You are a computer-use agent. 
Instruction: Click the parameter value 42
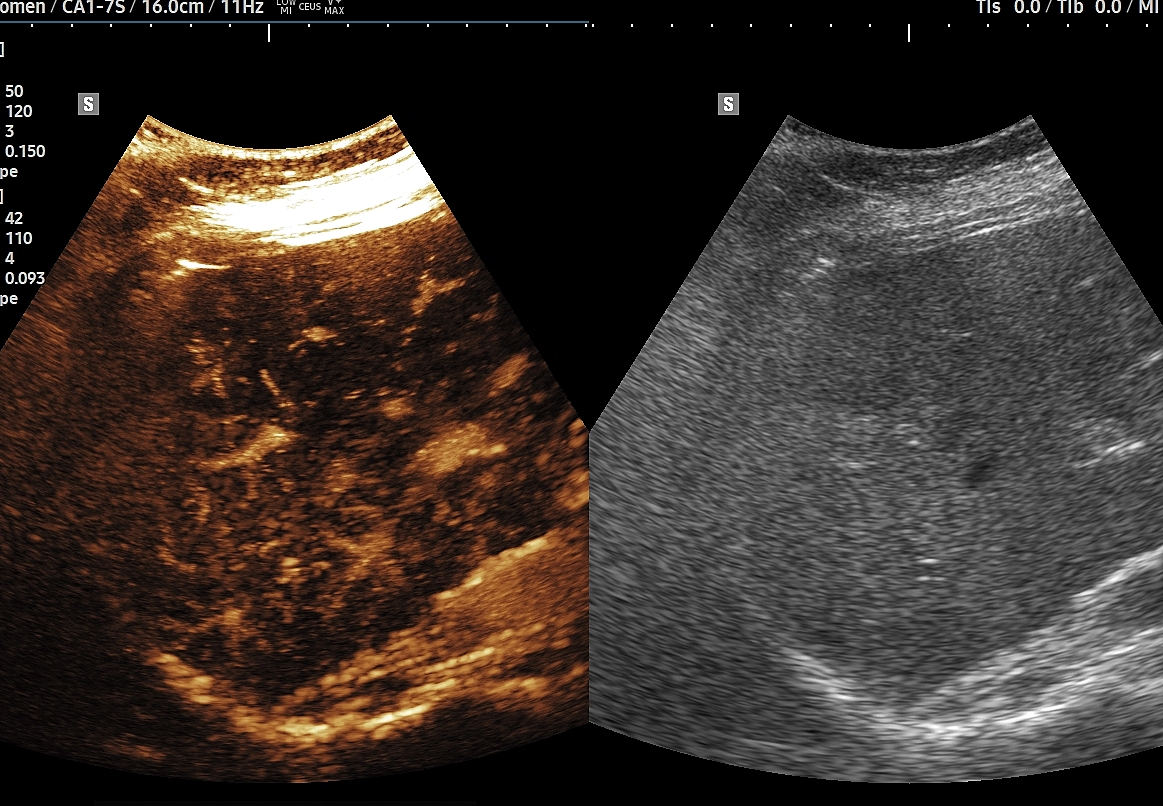[14, 218]
